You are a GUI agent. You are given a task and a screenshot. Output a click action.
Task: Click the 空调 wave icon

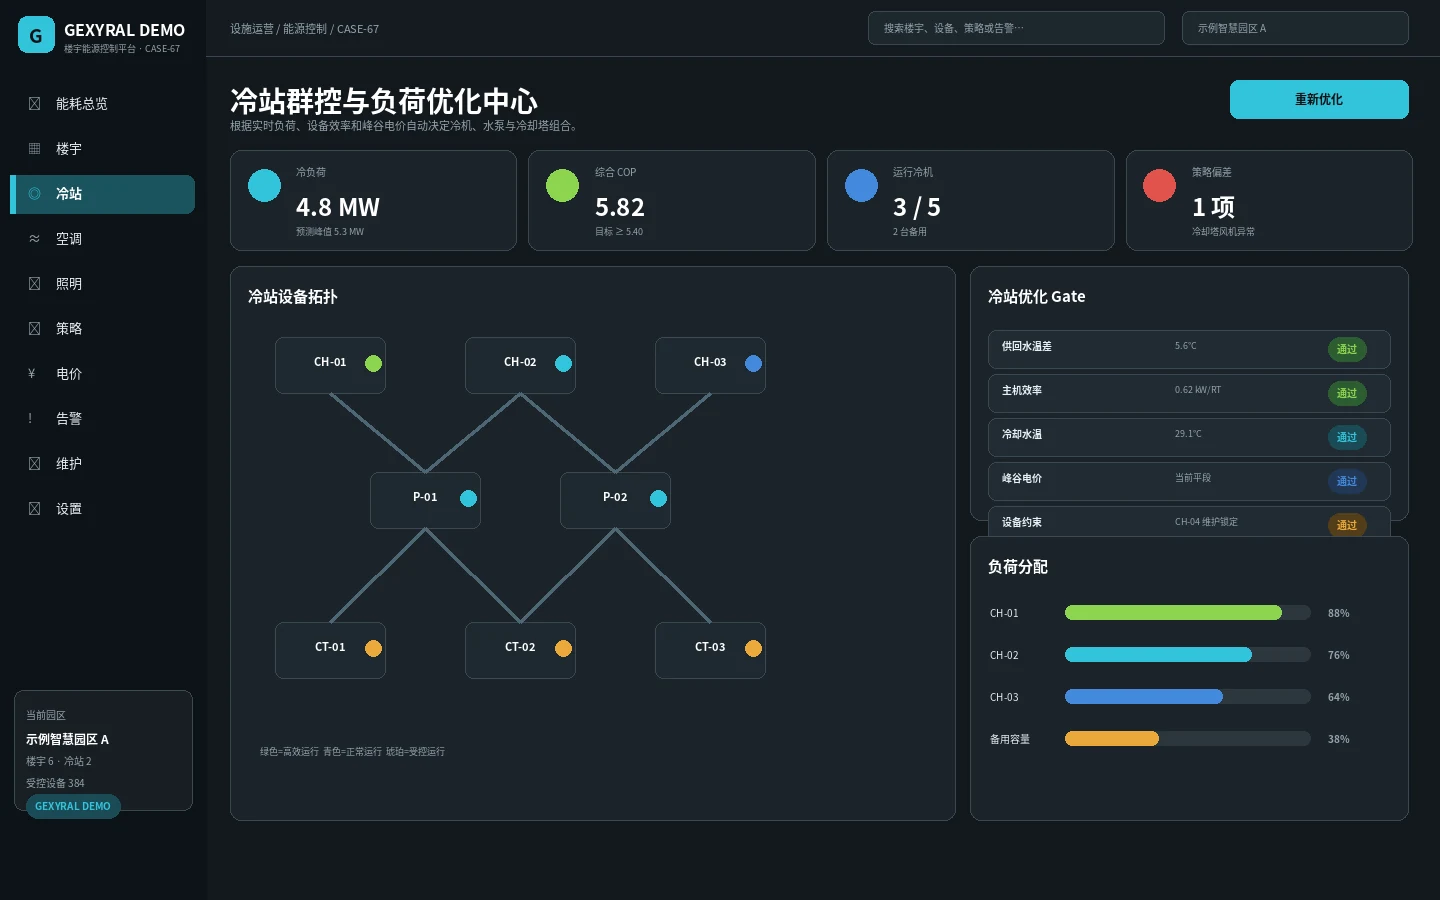click(x=34, y=239)
